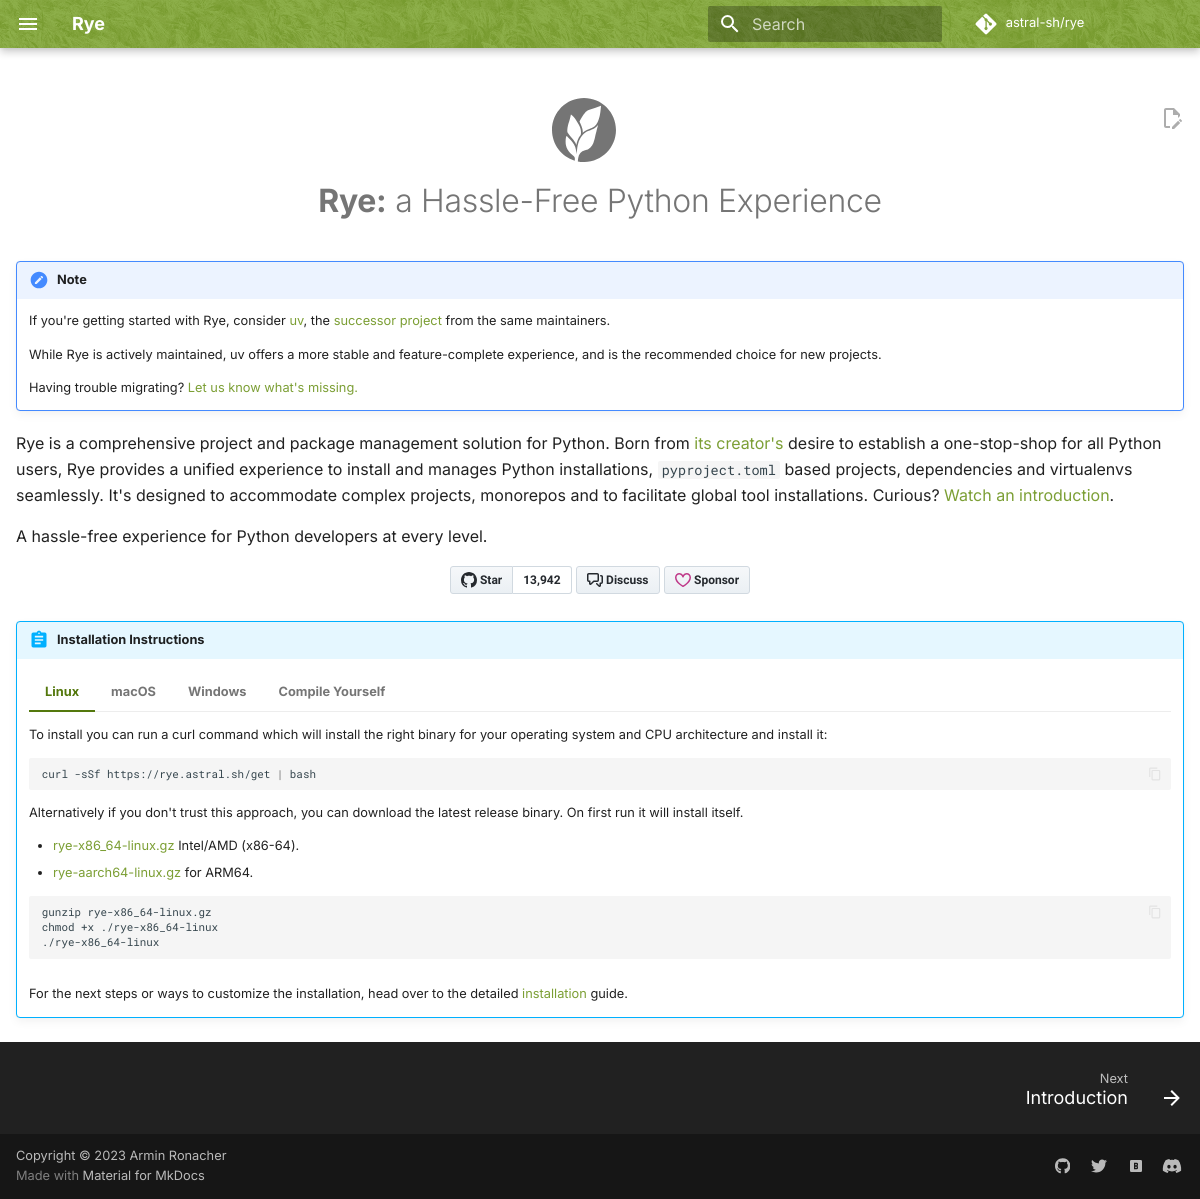Click the Watch an introduction link
1200x1199 pixels.
(x=1027, y=495)
